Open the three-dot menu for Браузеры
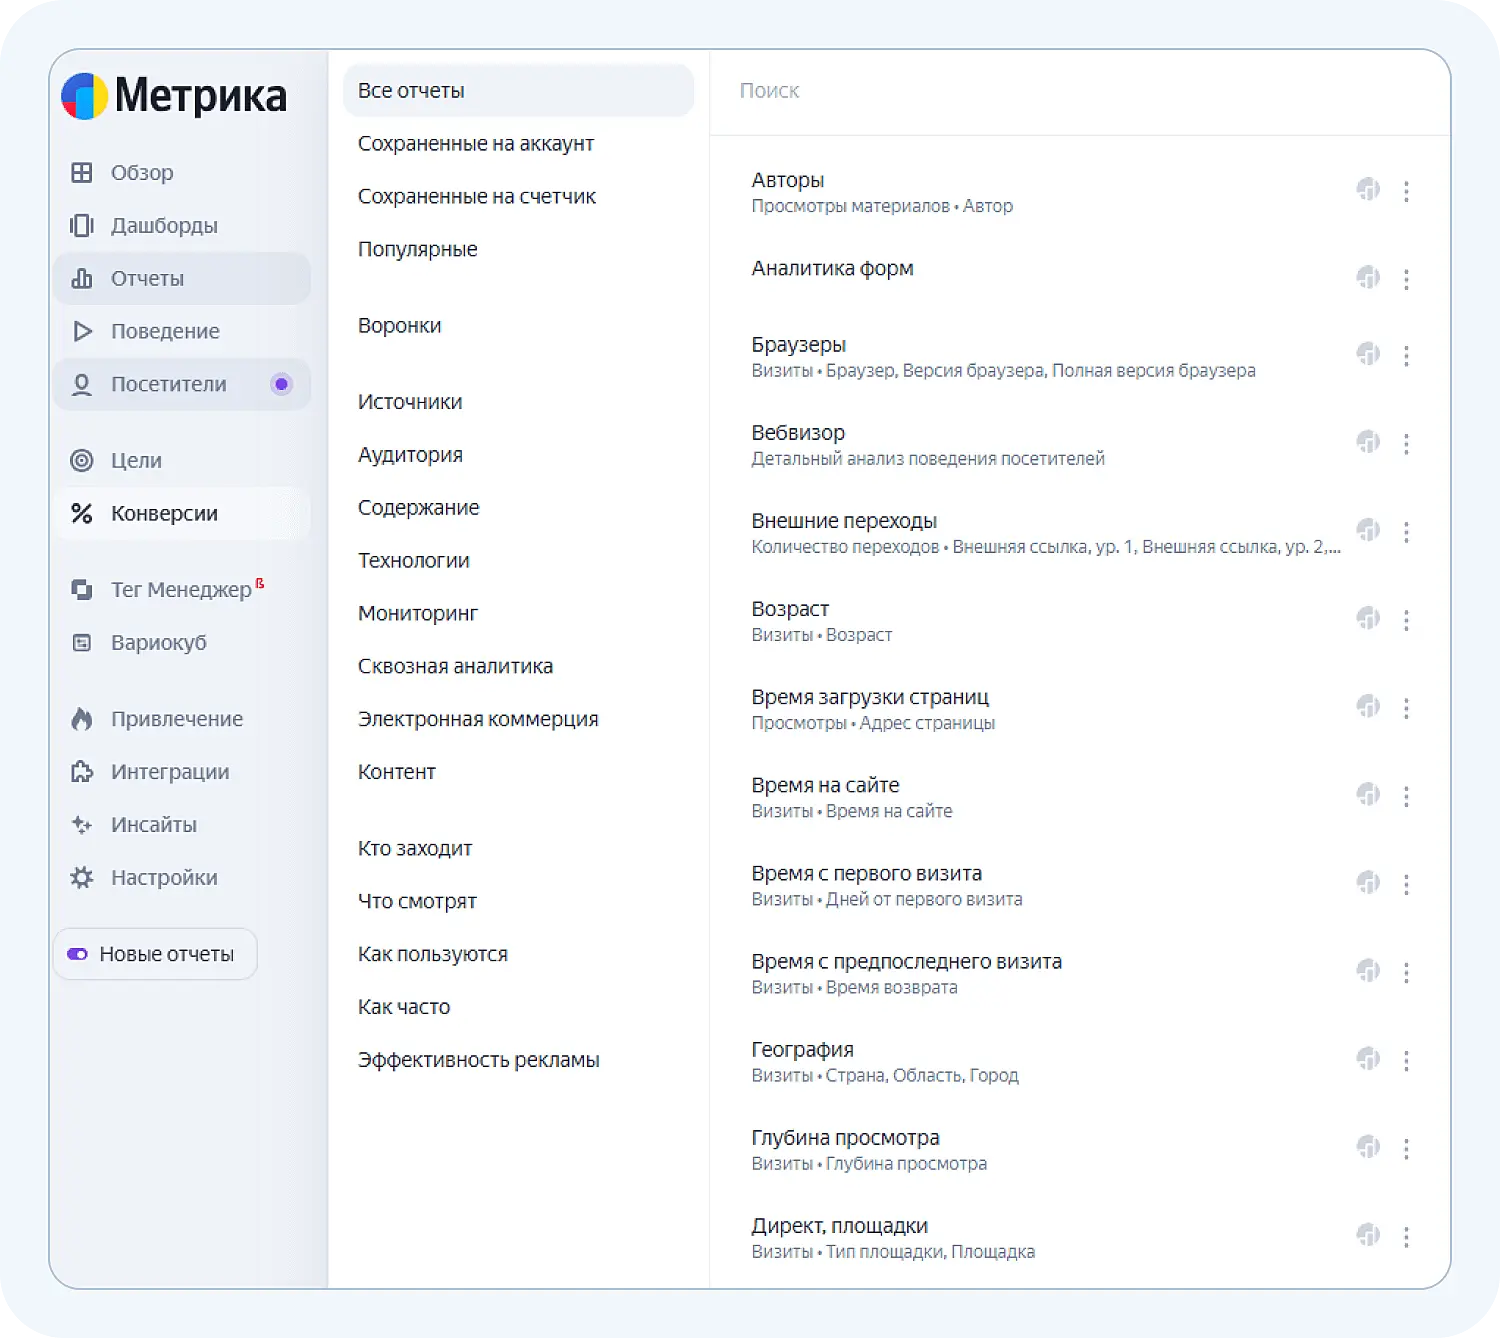 (x=1406, y=356)
